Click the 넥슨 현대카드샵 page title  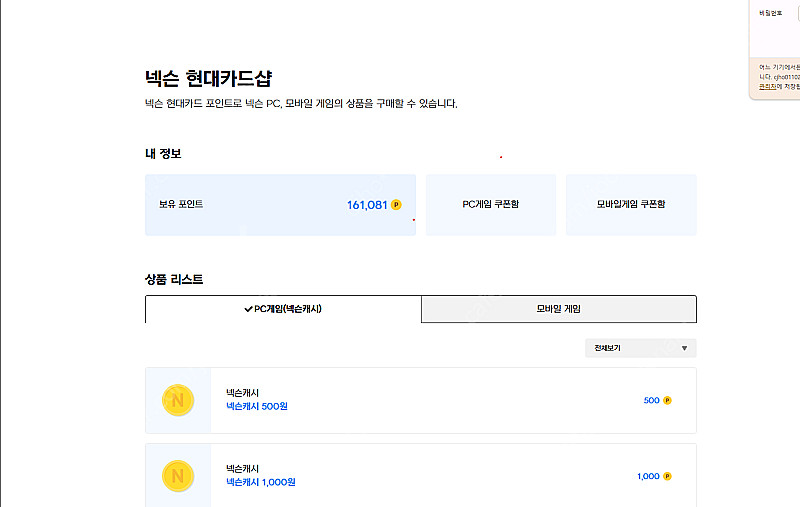click(208, 79)
